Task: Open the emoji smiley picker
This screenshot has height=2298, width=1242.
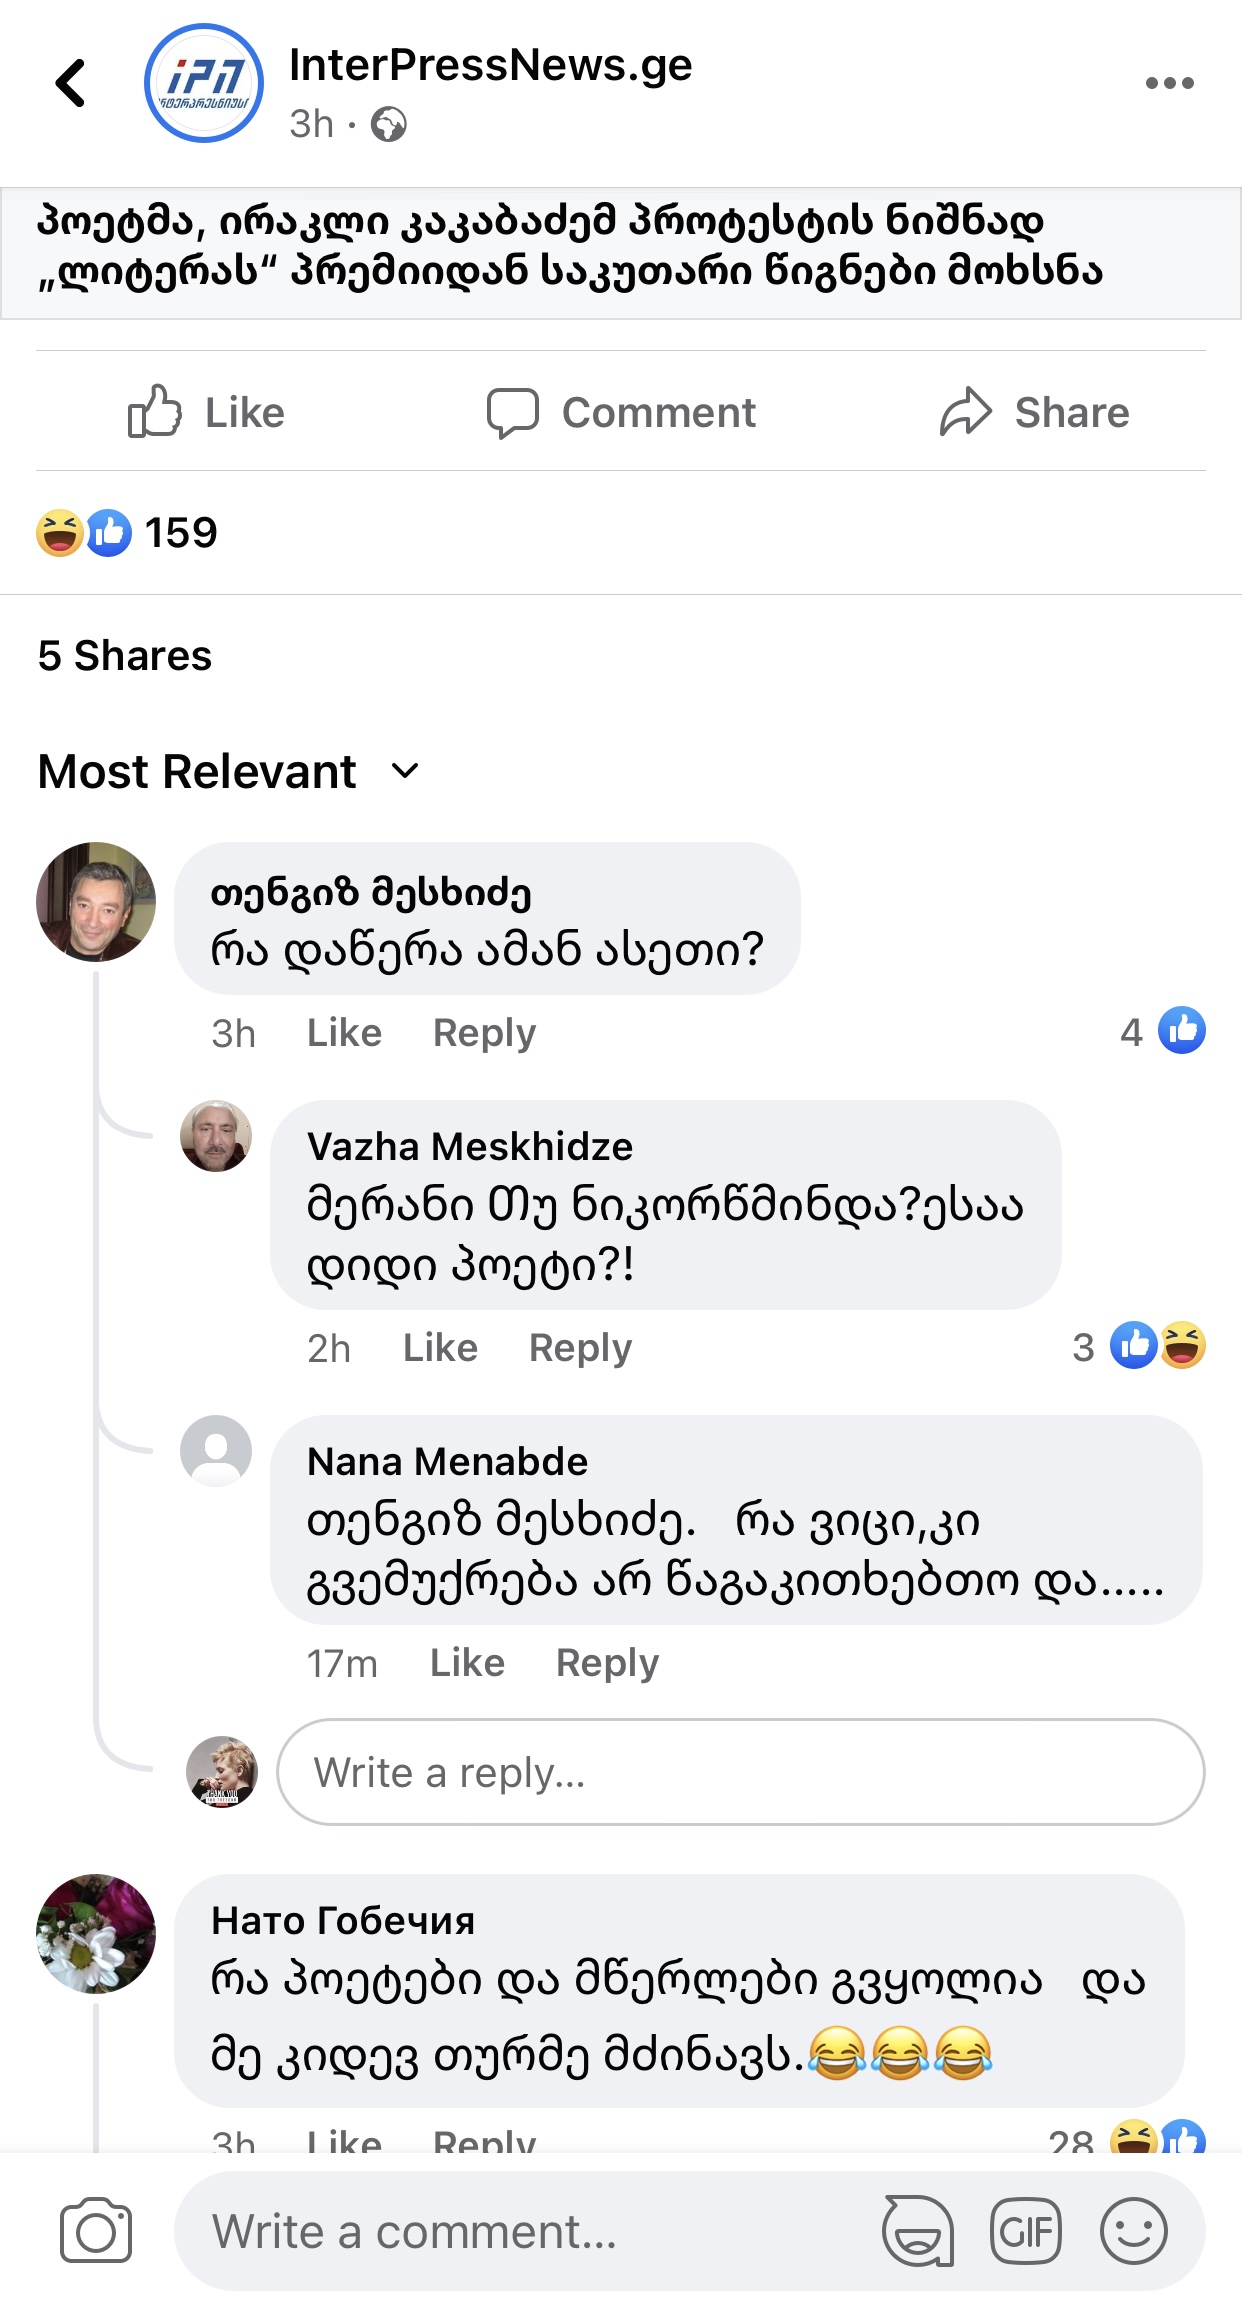Action: tap(1133, 2231)
